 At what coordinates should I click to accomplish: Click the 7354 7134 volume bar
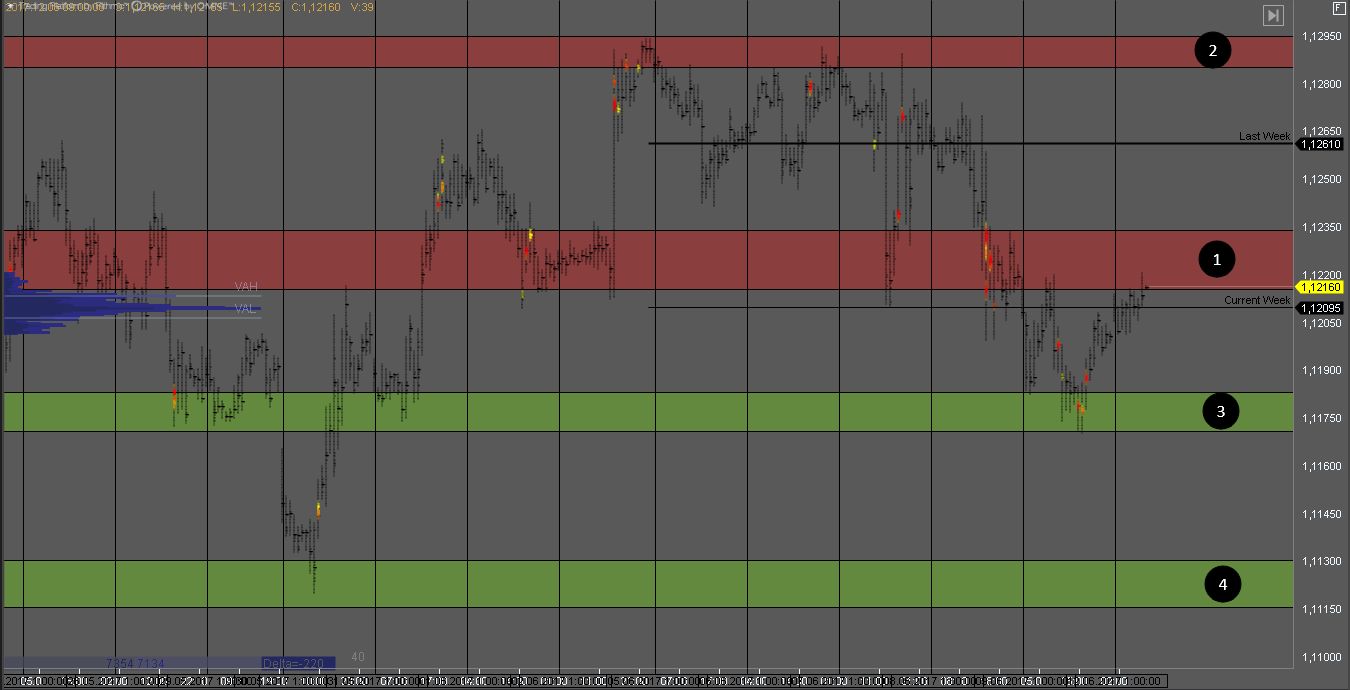point(134,663)
